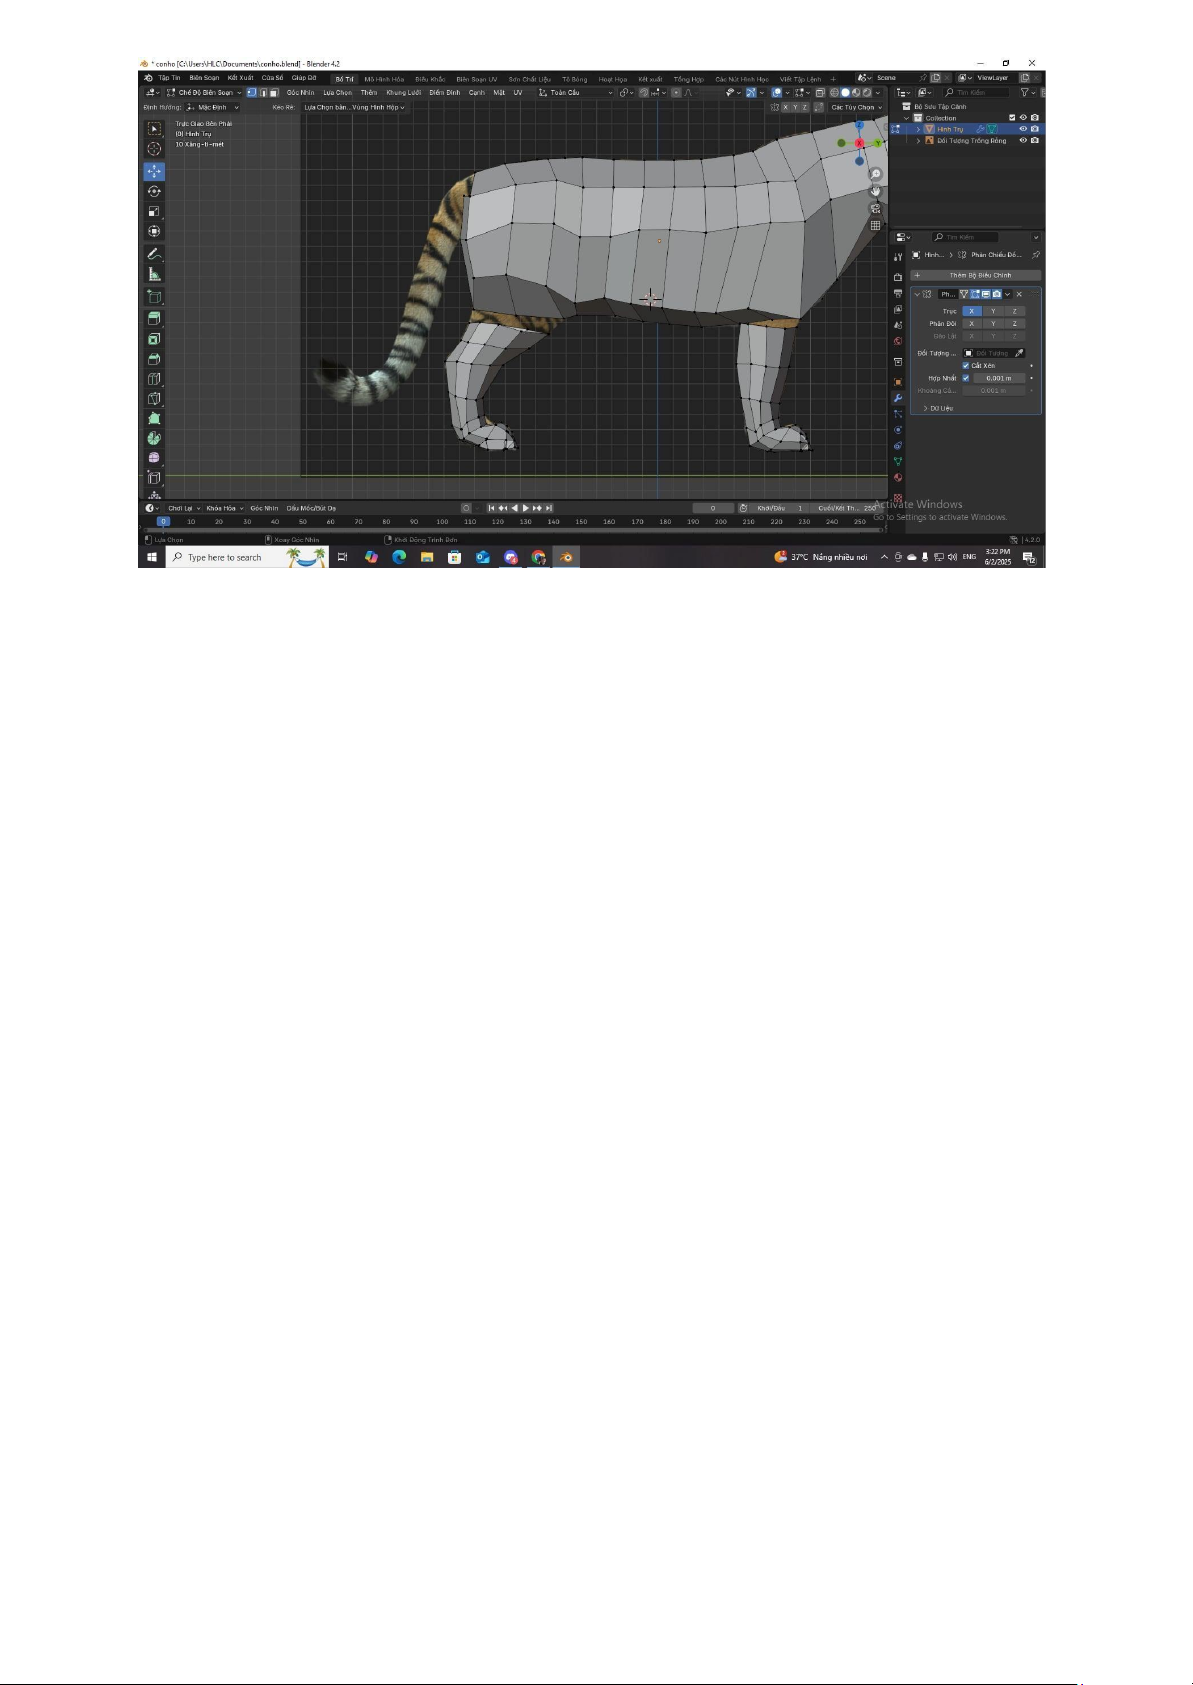The height and width of the screenshot is (1685, 1193).
Task: Click the viewport pan hand icon
Action: click(876, 191)
